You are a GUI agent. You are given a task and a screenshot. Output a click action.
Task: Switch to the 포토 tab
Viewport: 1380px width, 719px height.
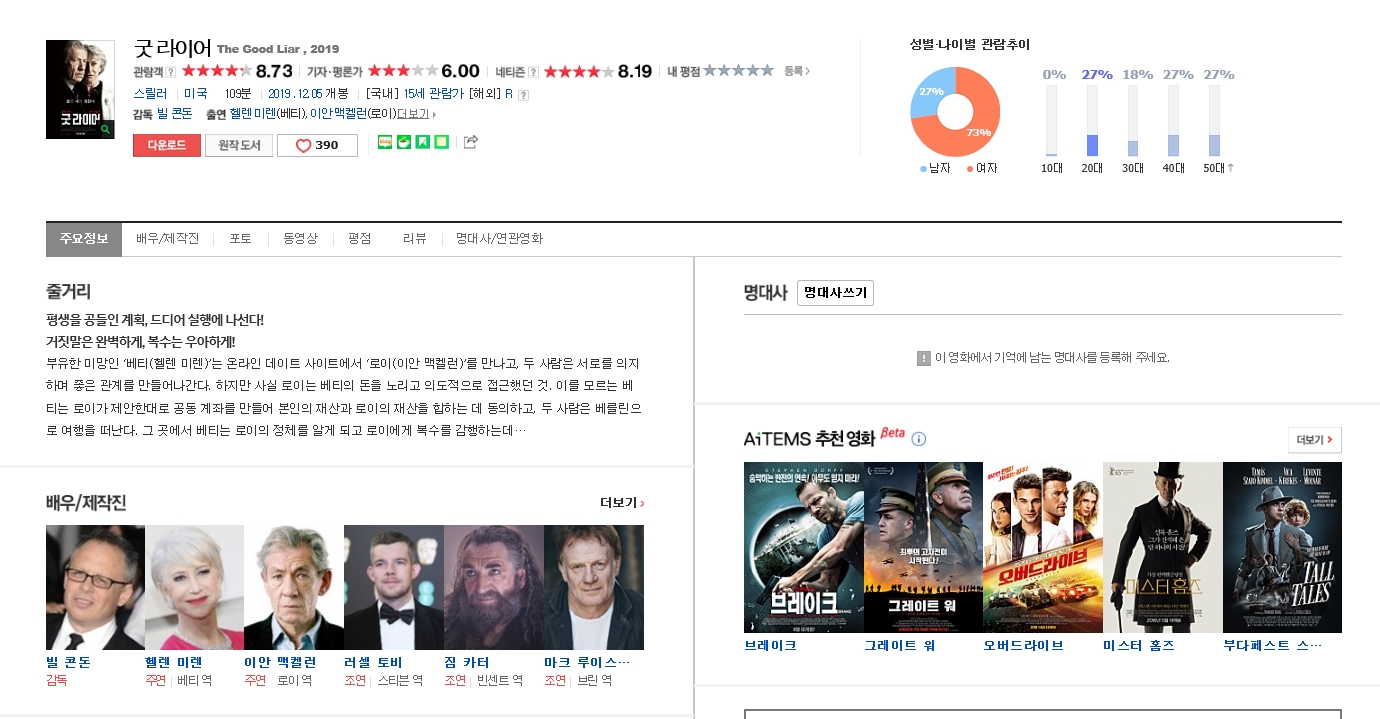(x=240, y=239)
